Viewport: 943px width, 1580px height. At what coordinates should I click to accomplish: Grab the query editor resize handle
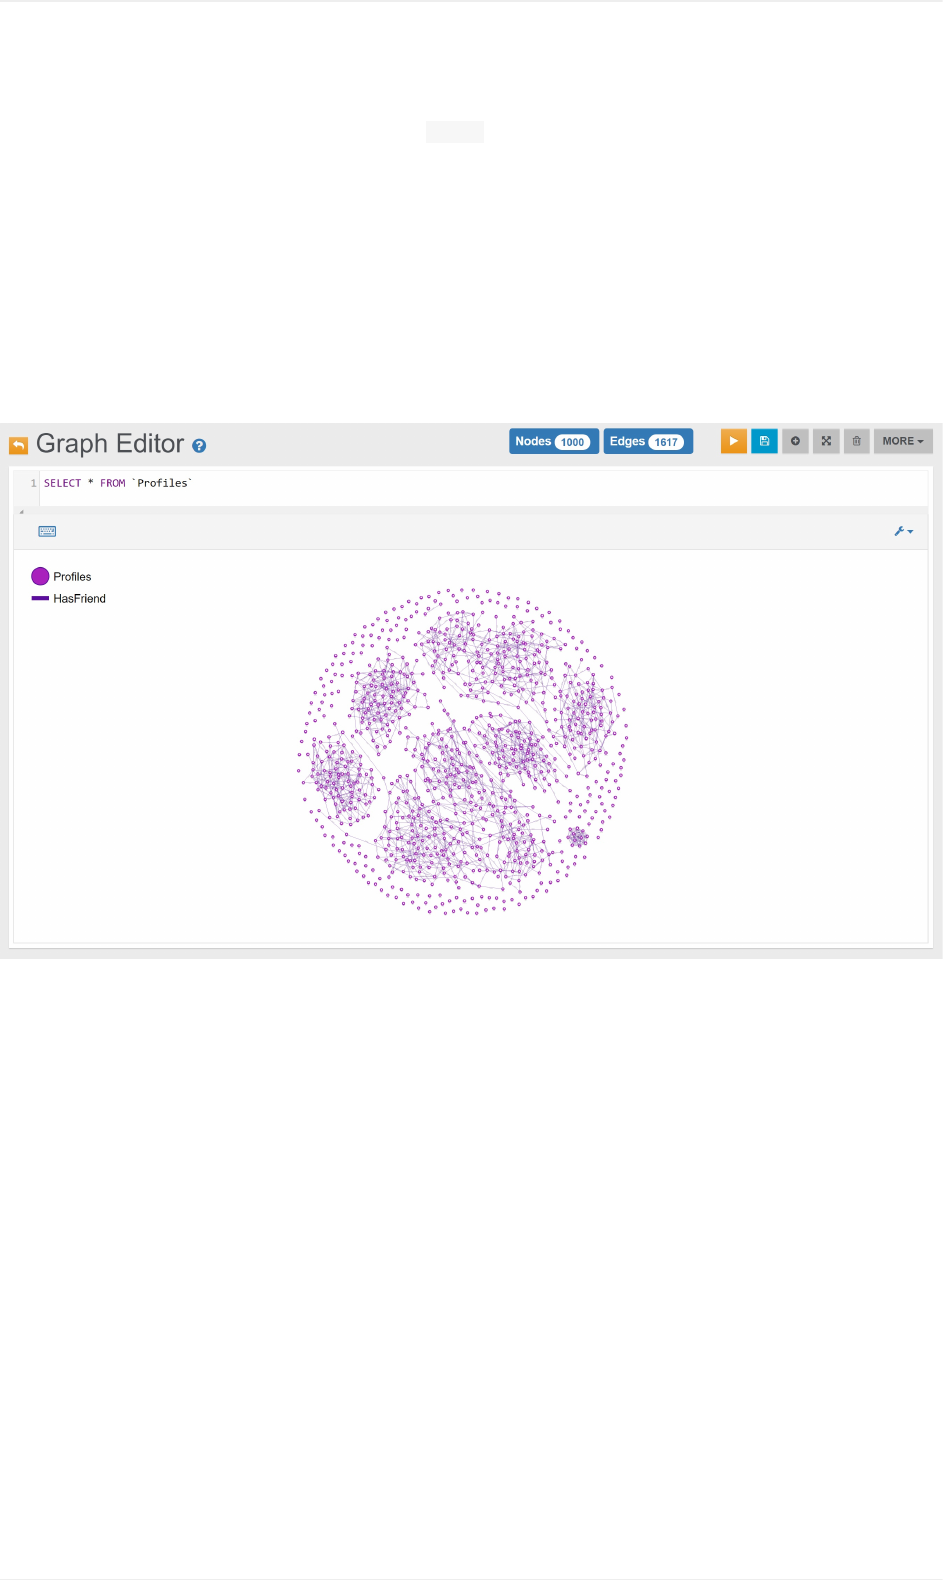21,511
